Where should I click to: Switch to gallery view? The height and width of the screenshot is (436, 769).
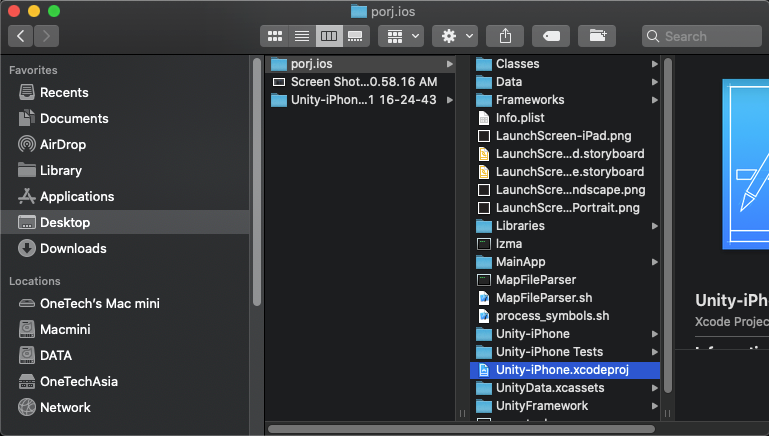pyautogui.click(x=356, y=36)
